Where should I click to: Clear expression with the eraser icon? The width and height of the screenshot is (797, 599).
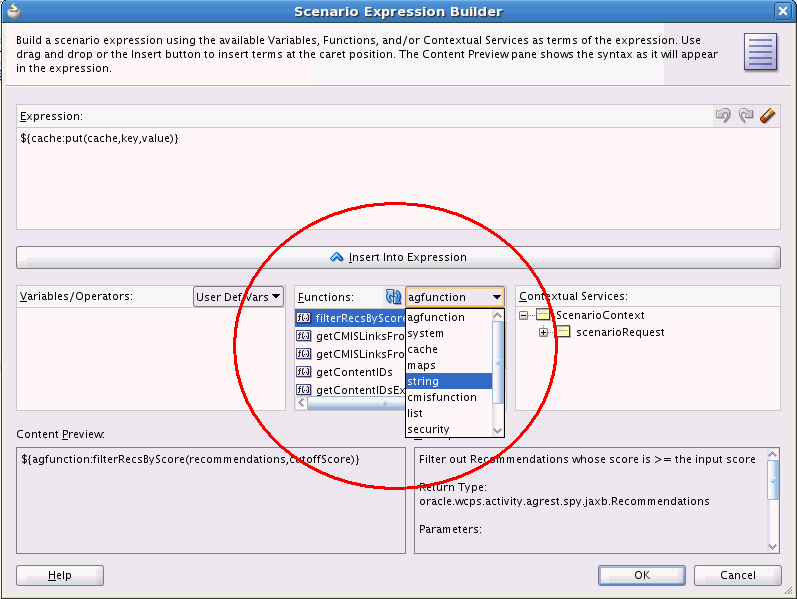[768, 115]
